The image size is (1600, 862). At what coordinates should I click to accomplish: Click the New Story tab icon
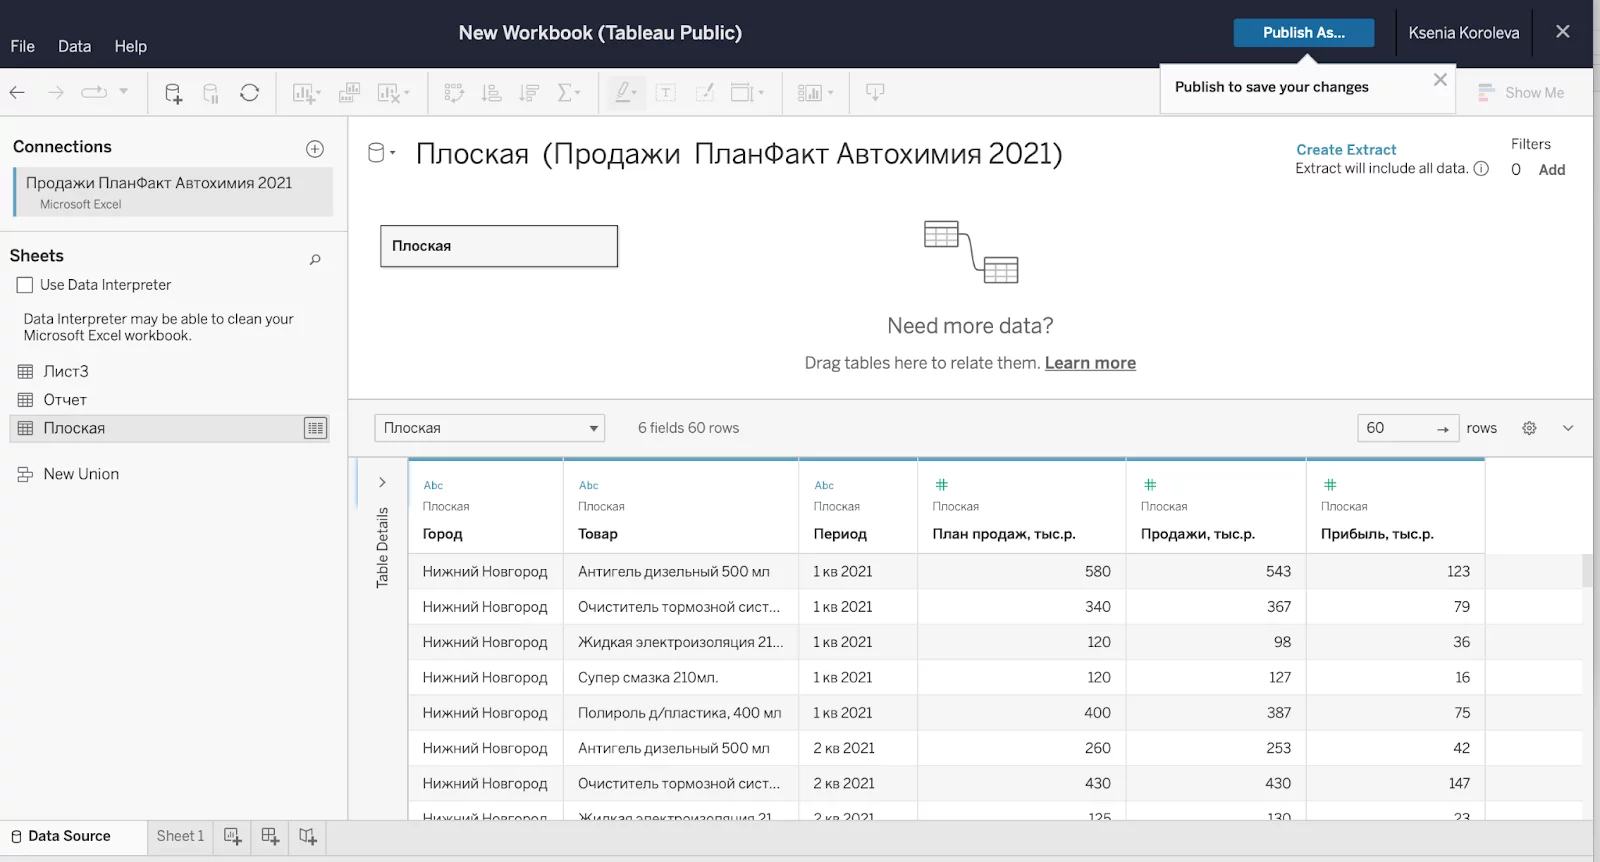pos(308,837)
